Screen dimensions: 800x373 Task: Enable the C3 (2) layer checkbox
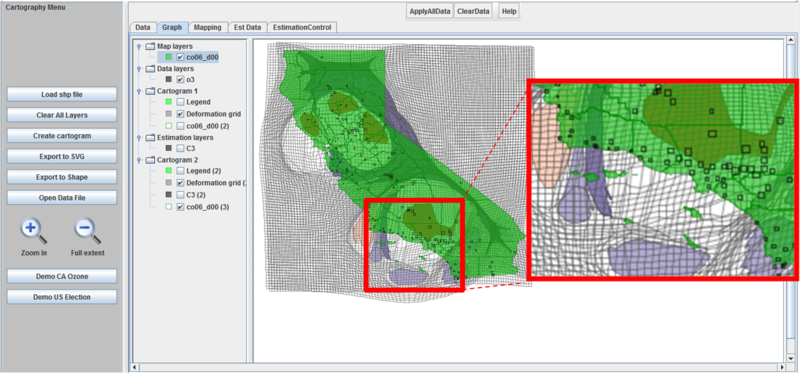coord(180,195)
